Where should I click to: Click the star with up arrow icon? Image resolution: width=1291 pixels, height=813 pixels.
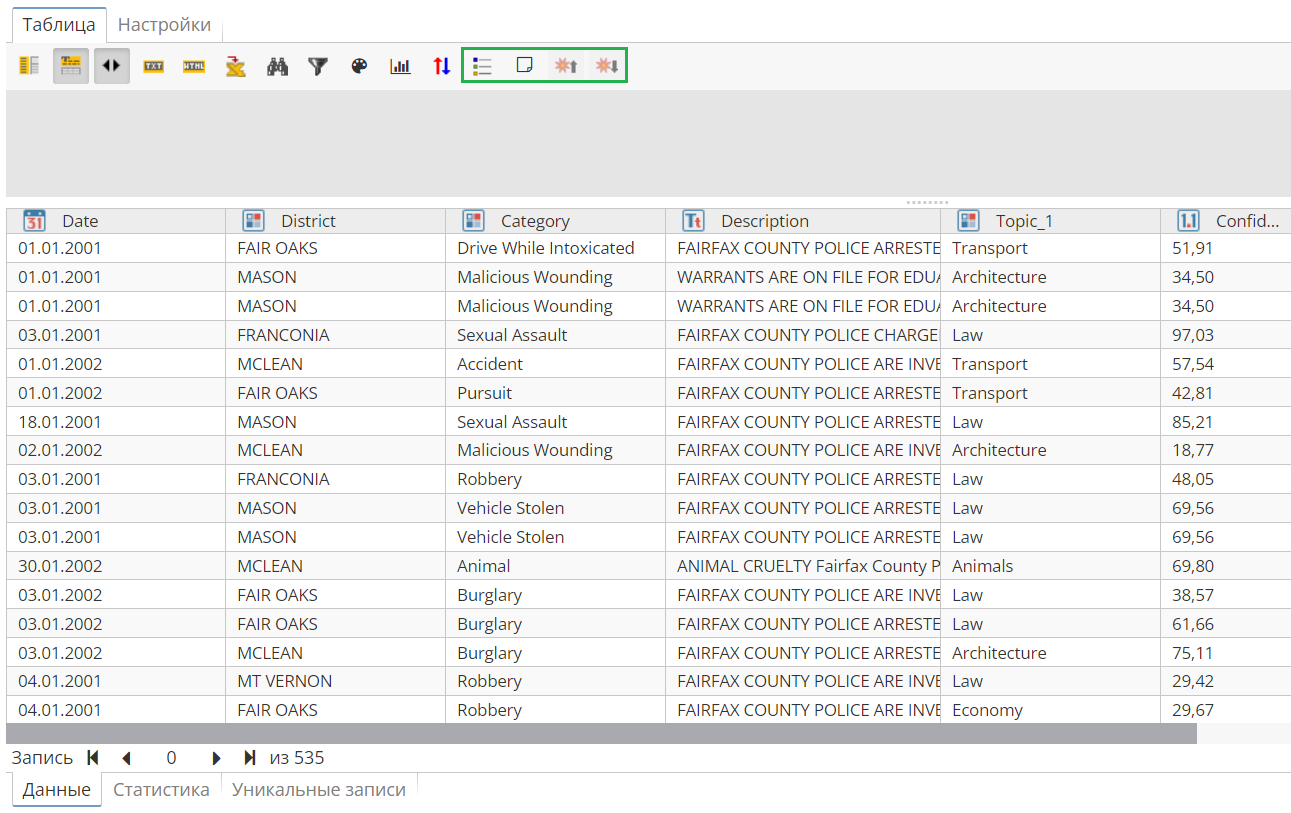(566, 66)
